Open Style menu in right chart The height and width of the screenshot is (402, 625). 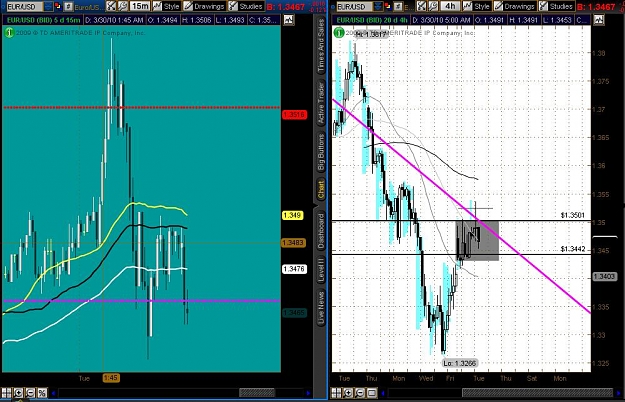click(x=477, y=6)
